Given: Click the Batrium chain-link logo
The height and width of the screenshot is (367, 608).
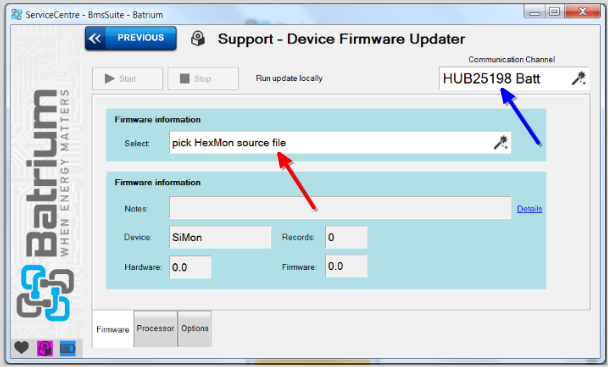Looking at the screenshot, I should point(45,293).
